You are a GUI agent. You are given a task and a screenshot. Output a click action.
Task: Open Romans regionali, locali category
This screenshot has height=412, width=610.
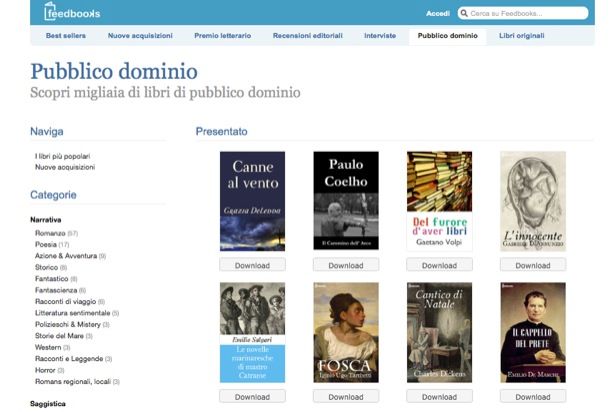[73, 381]
